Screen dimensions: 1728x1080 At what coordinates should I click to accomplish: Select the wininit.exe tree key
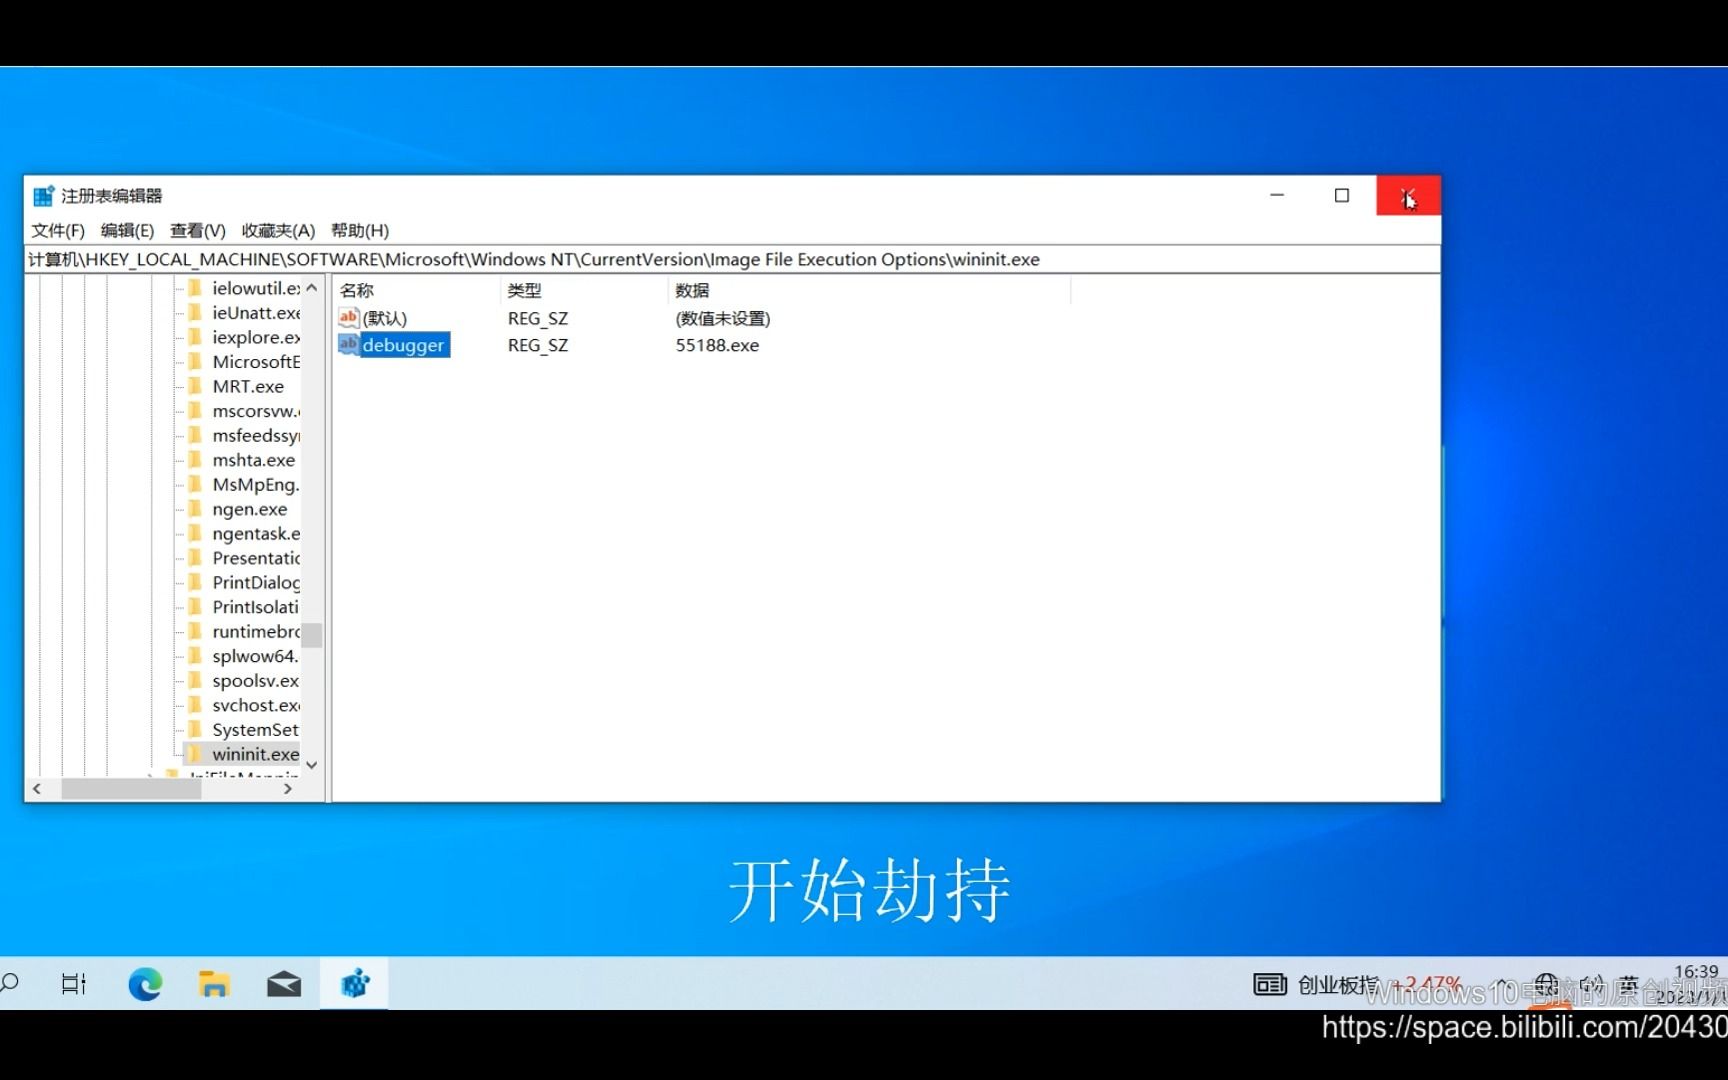coord(256,754)
